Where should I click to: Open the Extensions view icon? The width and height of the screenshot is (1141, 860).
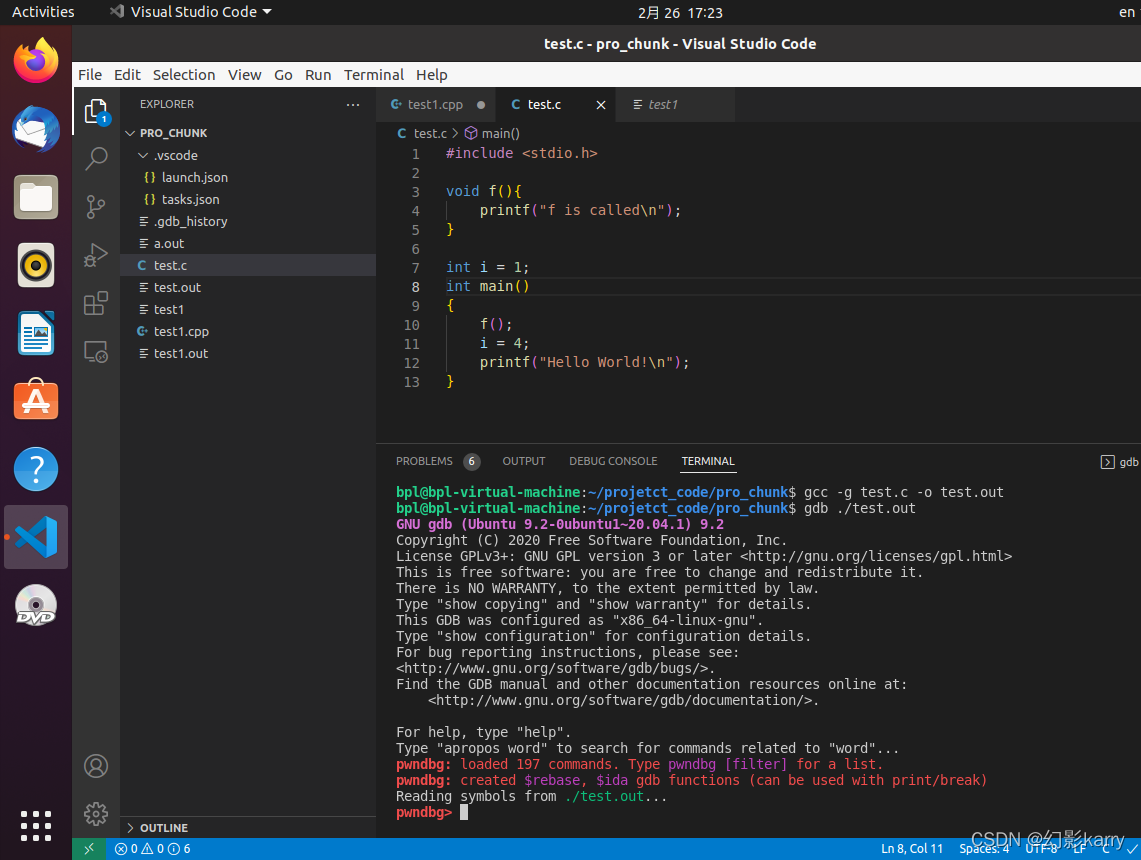(x=95, y=304)
